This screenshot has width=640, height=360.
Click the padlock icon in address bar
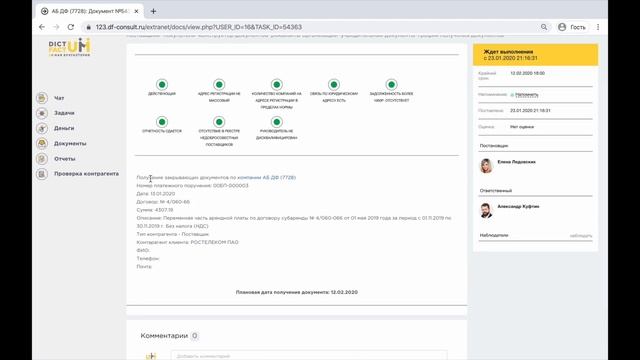click(88, 27)
